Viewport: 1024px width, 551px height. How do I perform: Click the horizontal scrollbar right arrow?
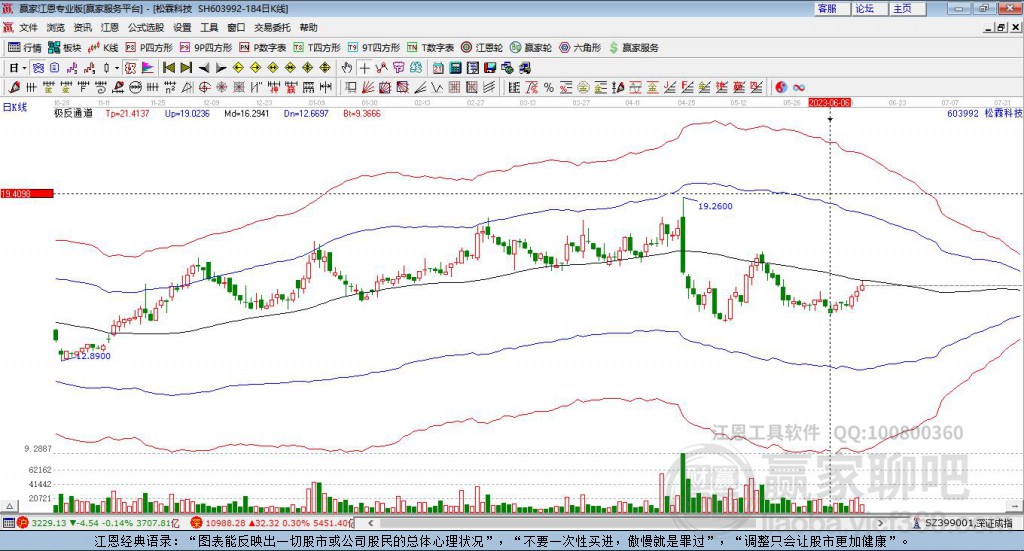[x=880, y=523]
